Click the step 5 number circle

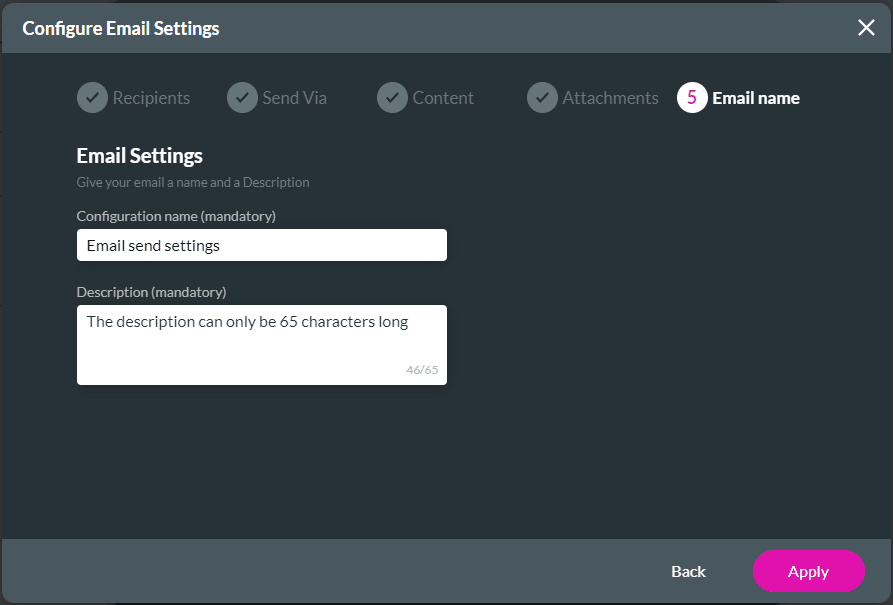(x=692, y=98)
